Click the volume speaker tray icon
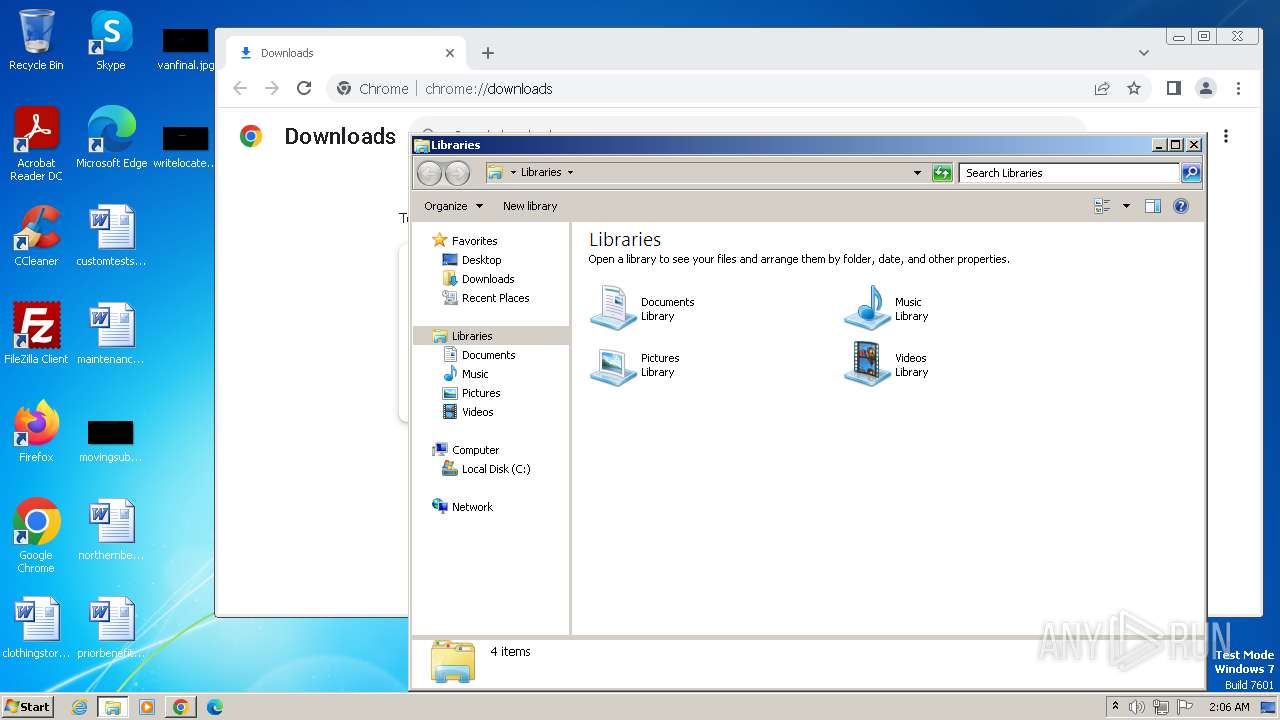 1137,707
